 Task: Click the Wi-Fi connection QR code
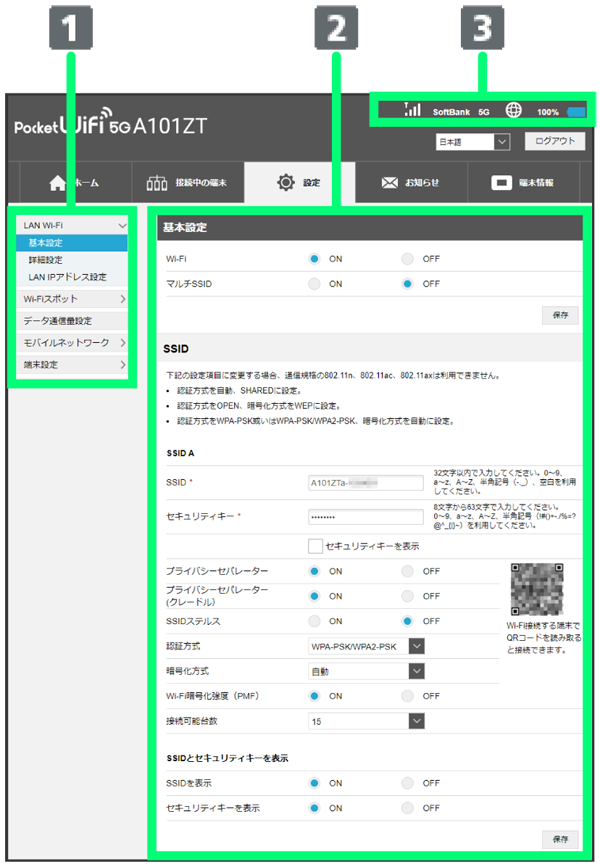[x=536, y=588]
